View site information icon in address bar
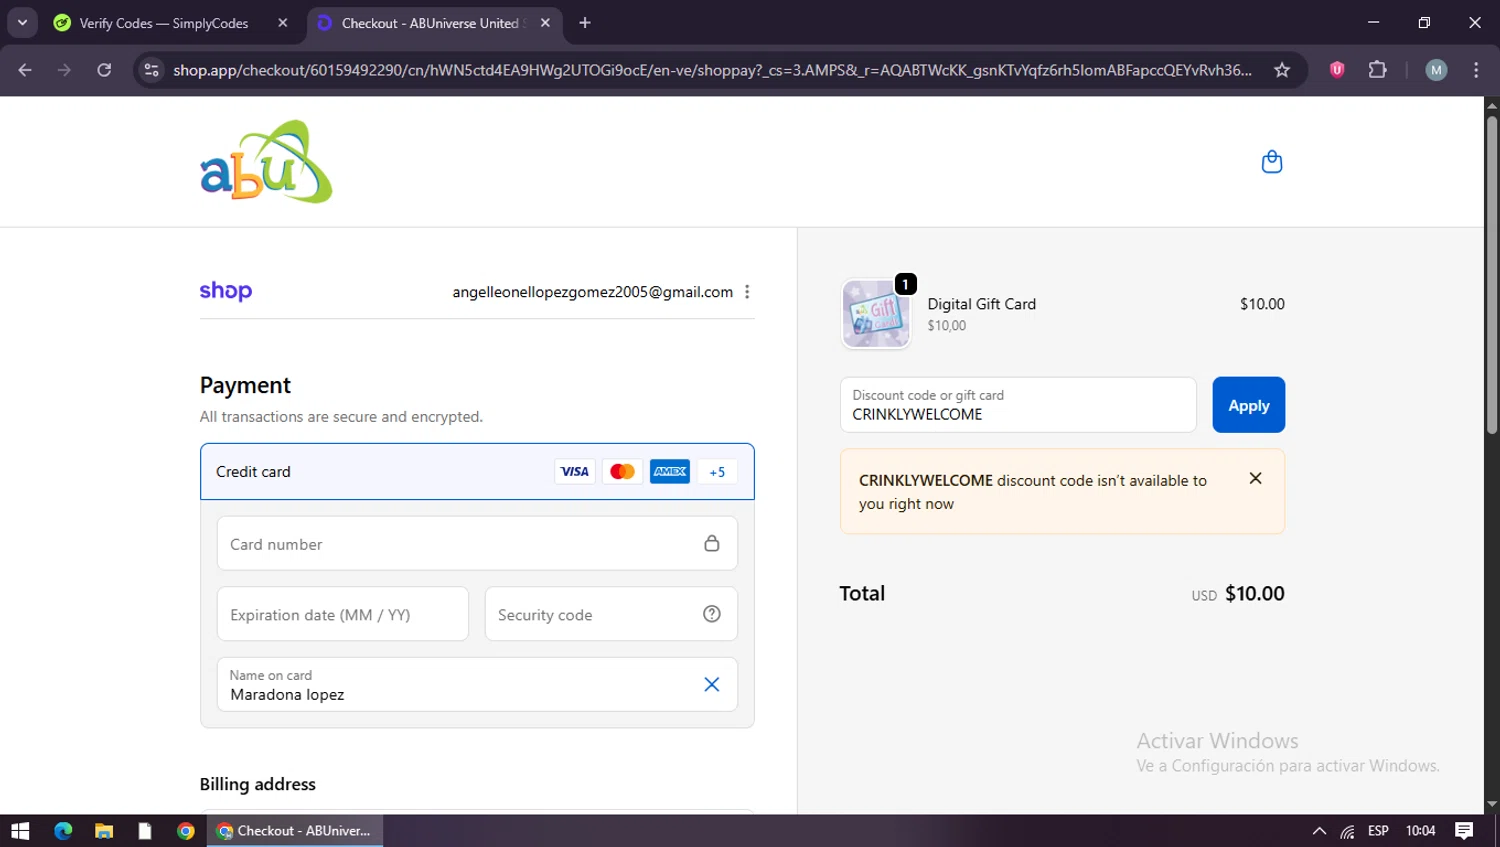Image resolution: width=1500 pixels, height=847 pixels. pyautogui.click(x=151, y=70)
